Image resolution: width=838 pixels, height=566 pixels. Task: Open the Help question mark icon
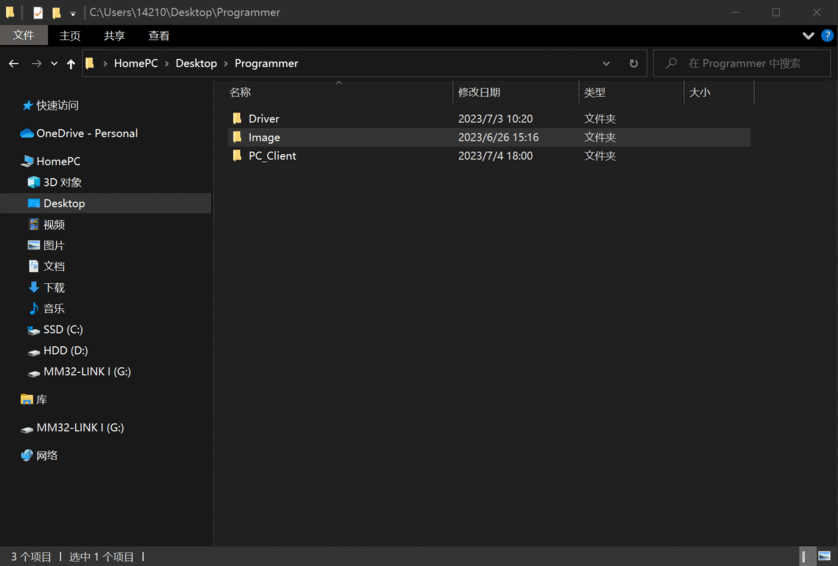[x=827, y=35]
